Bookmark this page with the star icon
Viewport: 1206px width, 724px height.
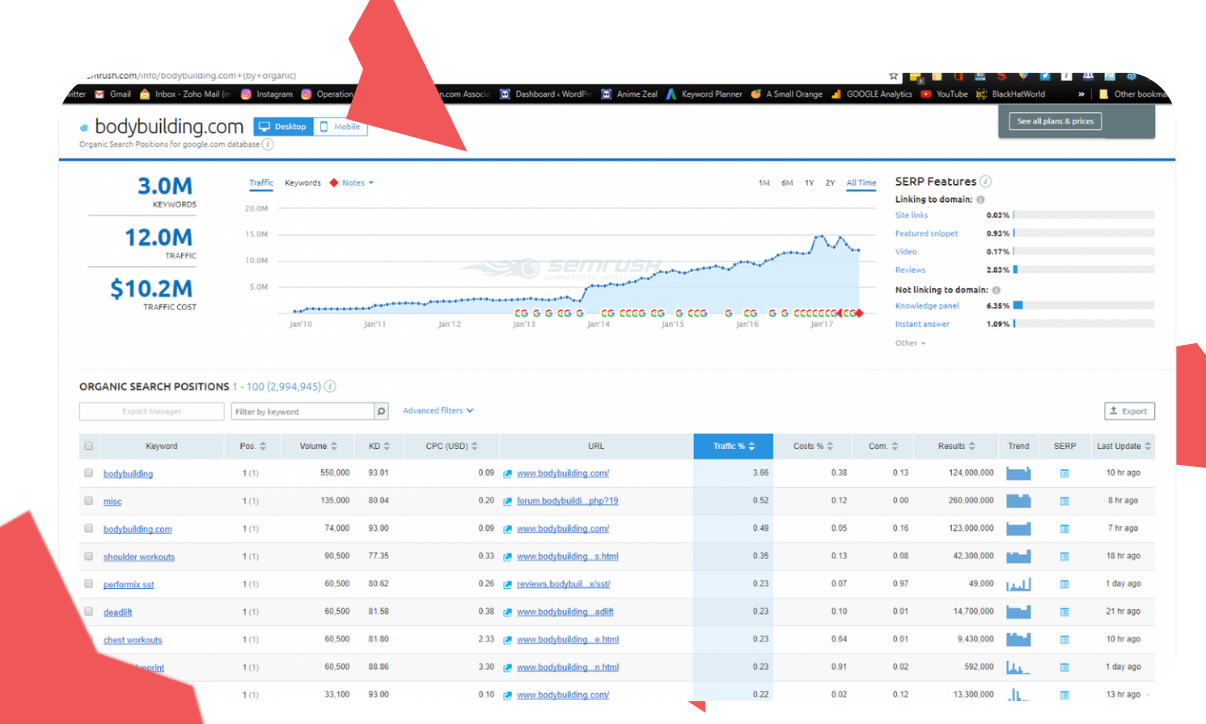[x=893, y=76]
